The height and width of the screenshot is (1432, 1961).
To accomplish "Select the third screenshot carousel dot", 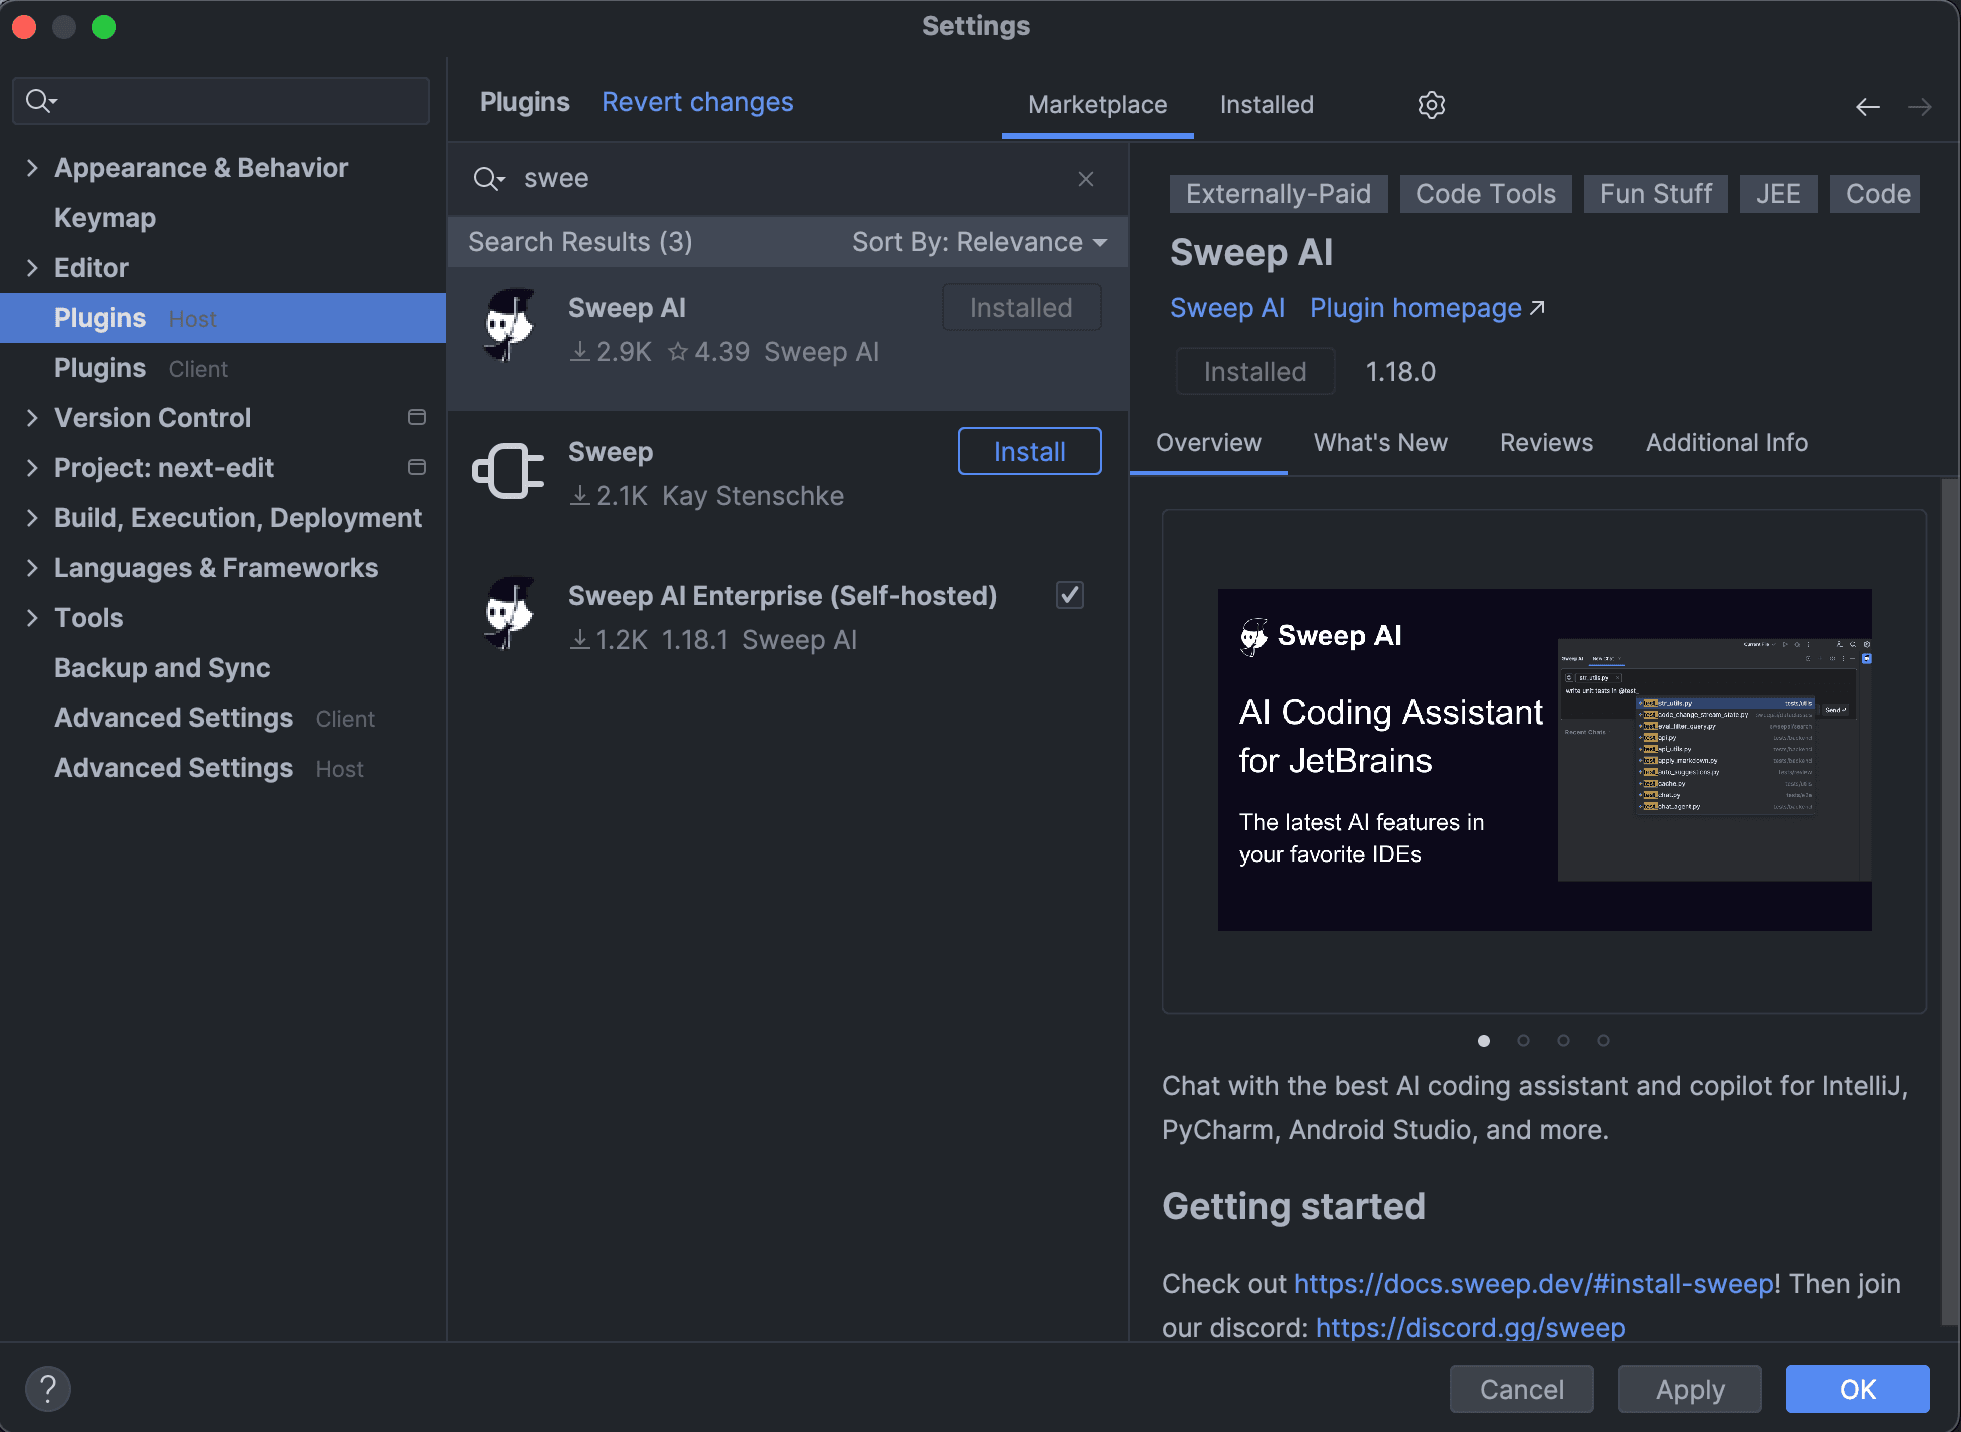I will tap(1563, 1041).
